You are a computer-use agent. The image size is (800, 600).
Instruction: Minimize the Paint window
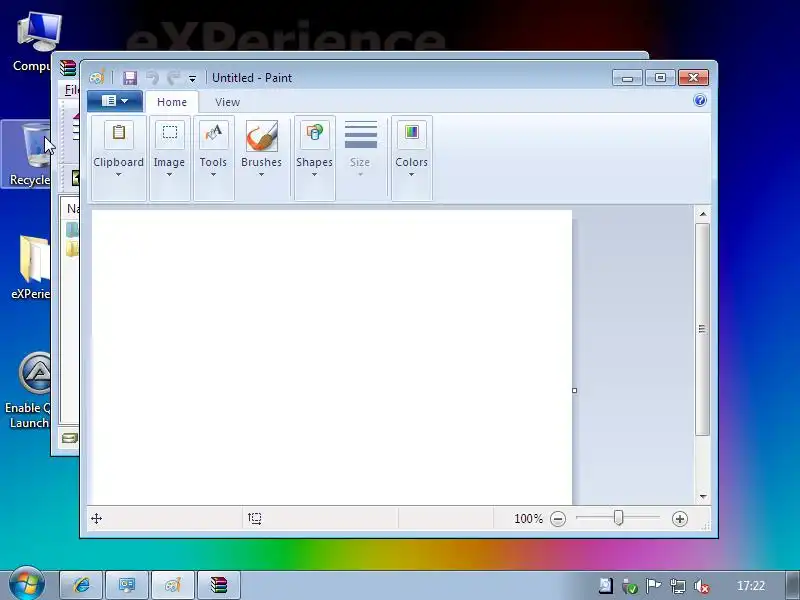pos(628,78)
